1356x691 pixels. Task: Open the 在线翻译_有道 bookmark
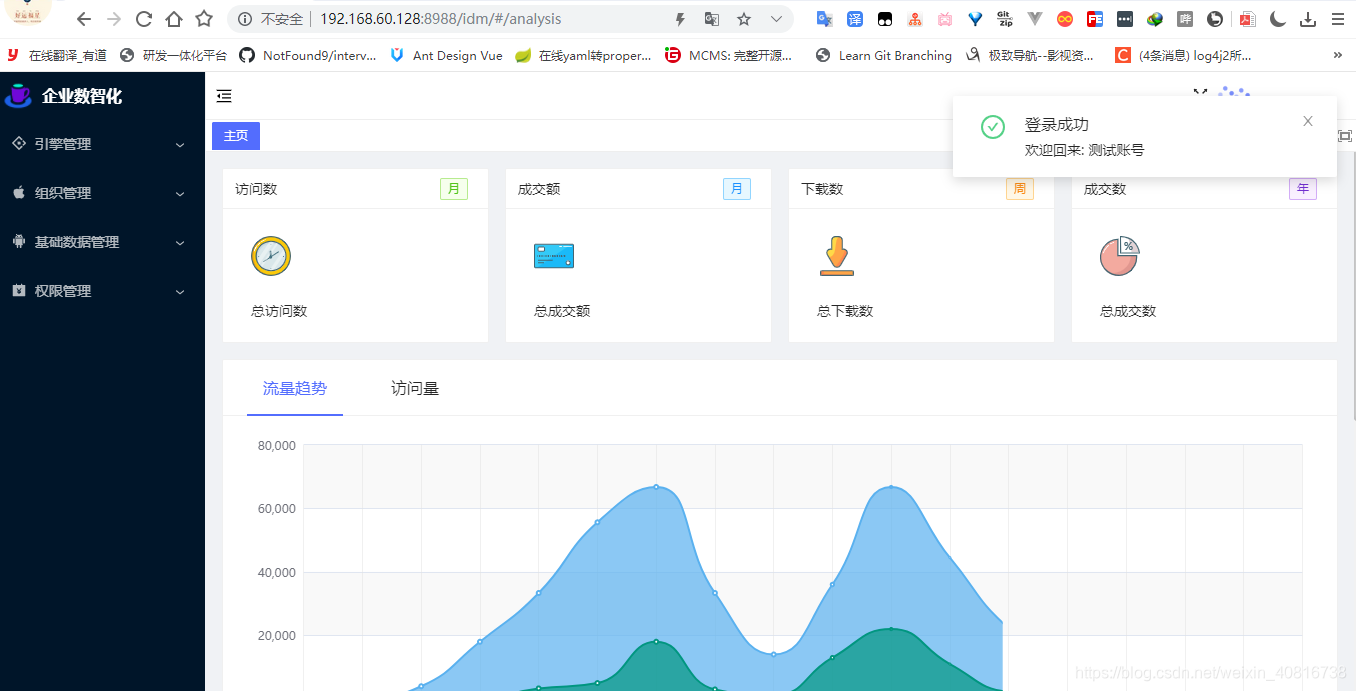pyautogui.click(x=57, y=56)
